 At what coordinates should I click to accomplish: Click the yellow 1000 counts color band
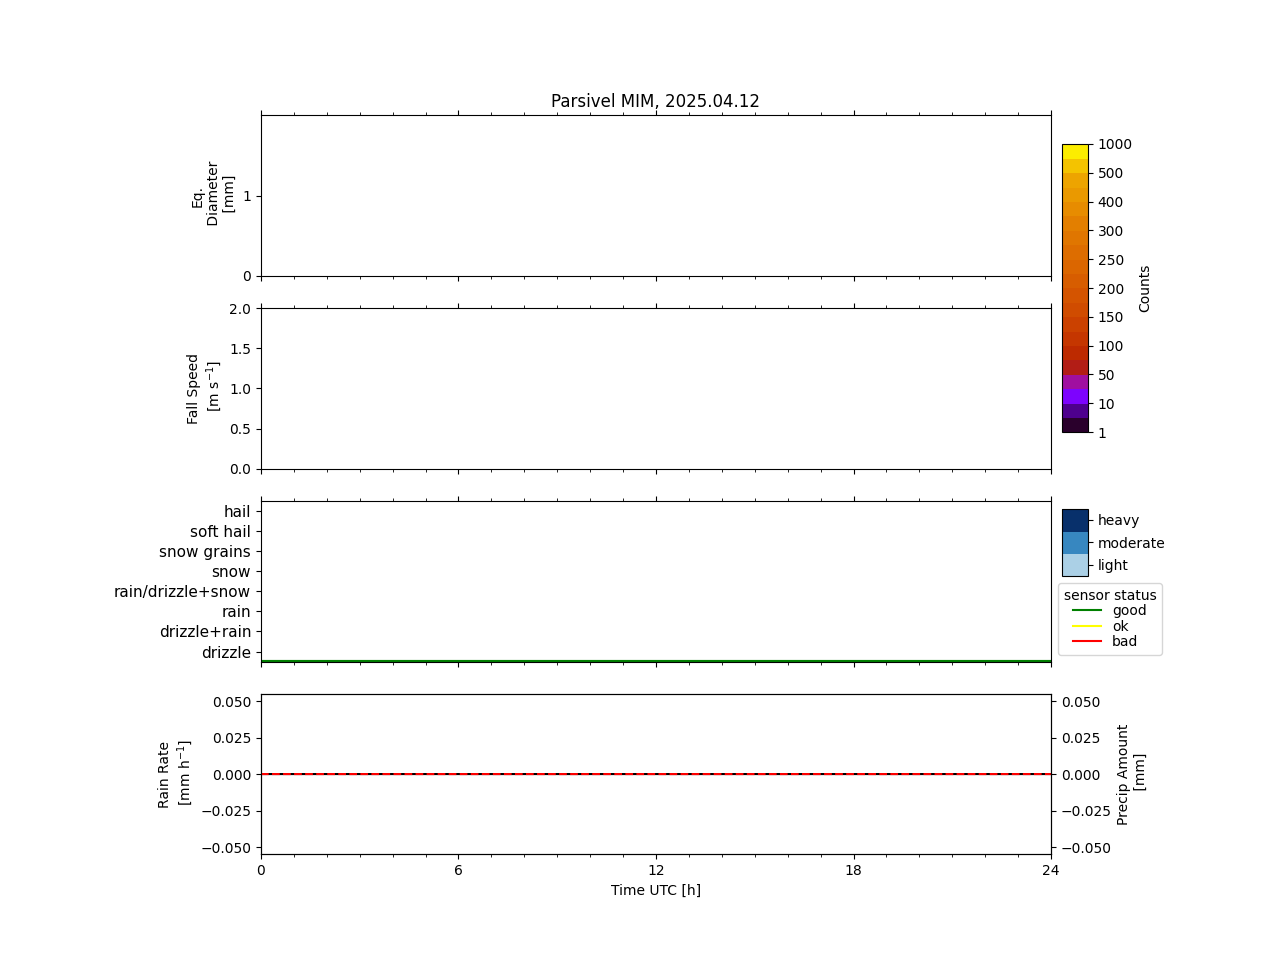pos(1075,152)
